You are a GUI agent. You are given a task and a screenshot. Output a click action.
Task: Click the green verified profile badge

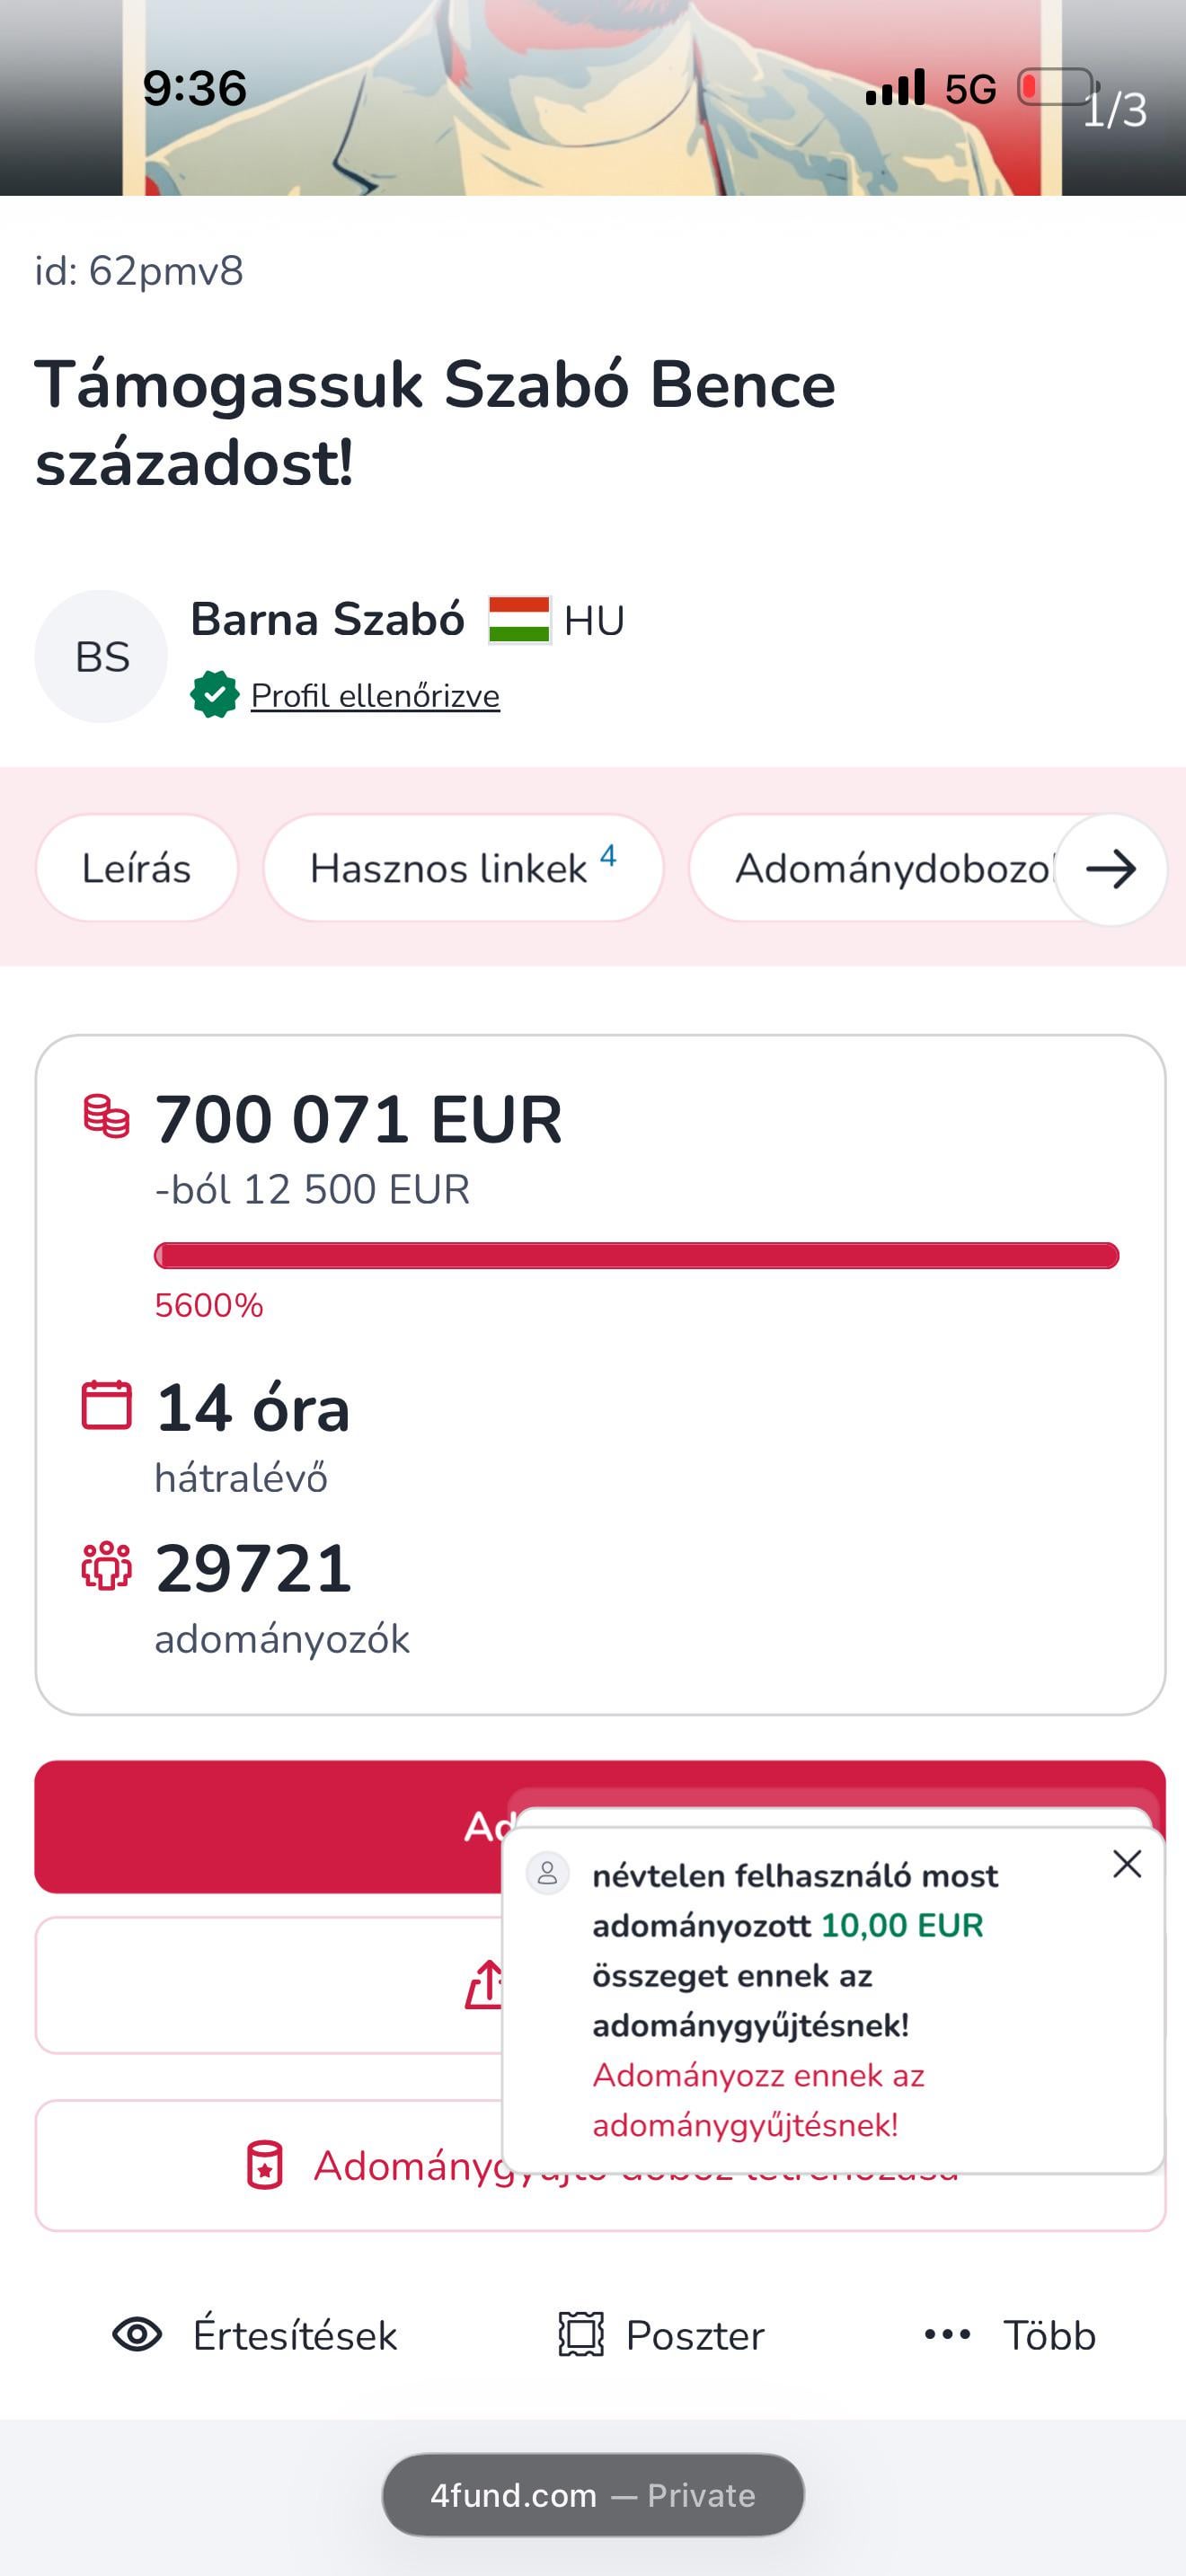click(x=214, y=695)
